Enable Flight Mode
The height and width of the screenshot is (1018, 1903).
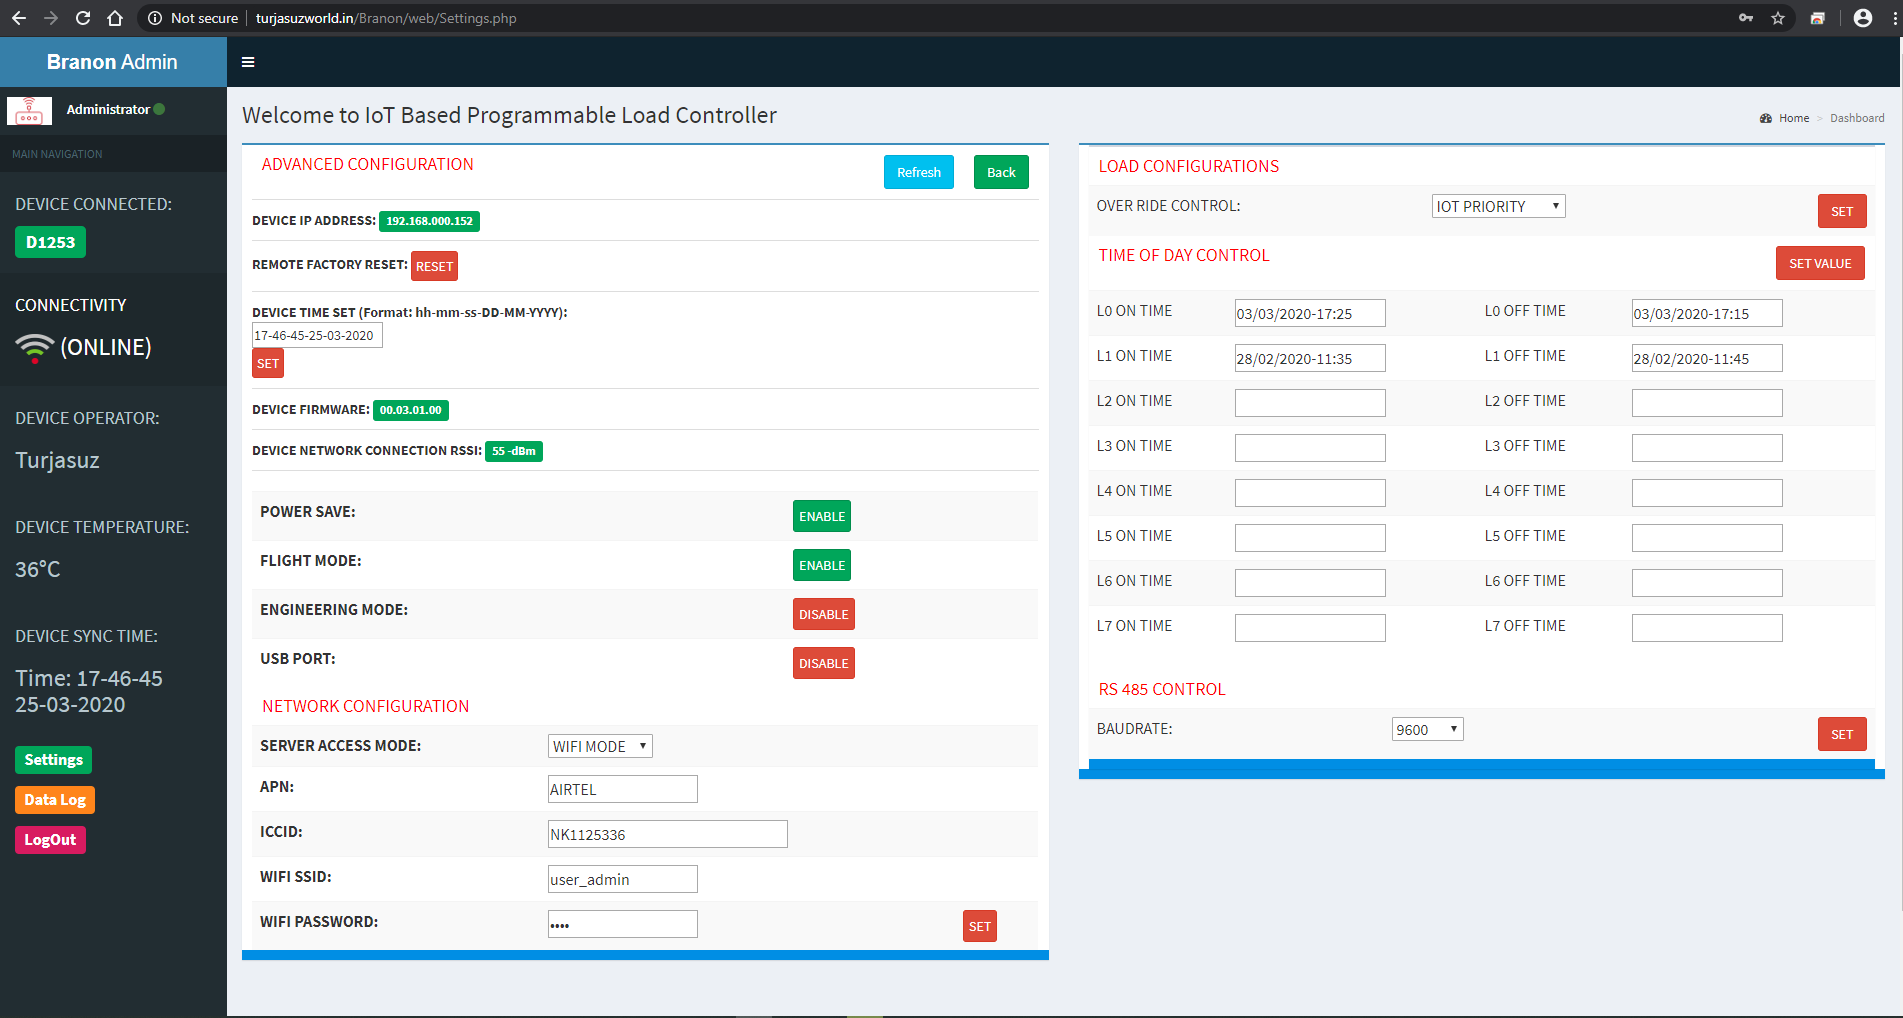822,565
